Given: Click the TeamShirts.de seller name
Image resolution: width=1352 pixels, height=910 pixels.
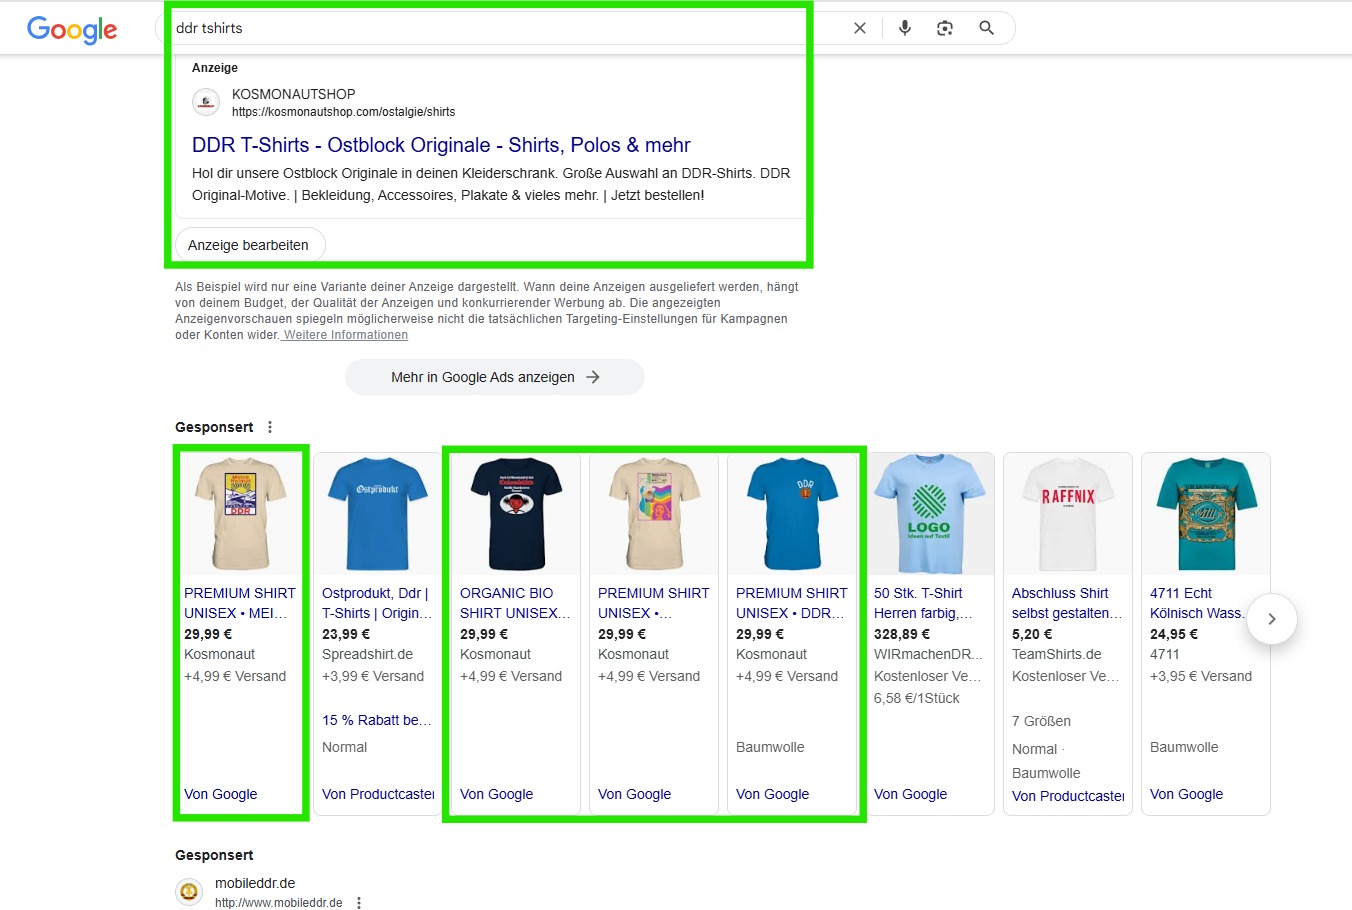Looking at the screenshot, I should 1056,654.
